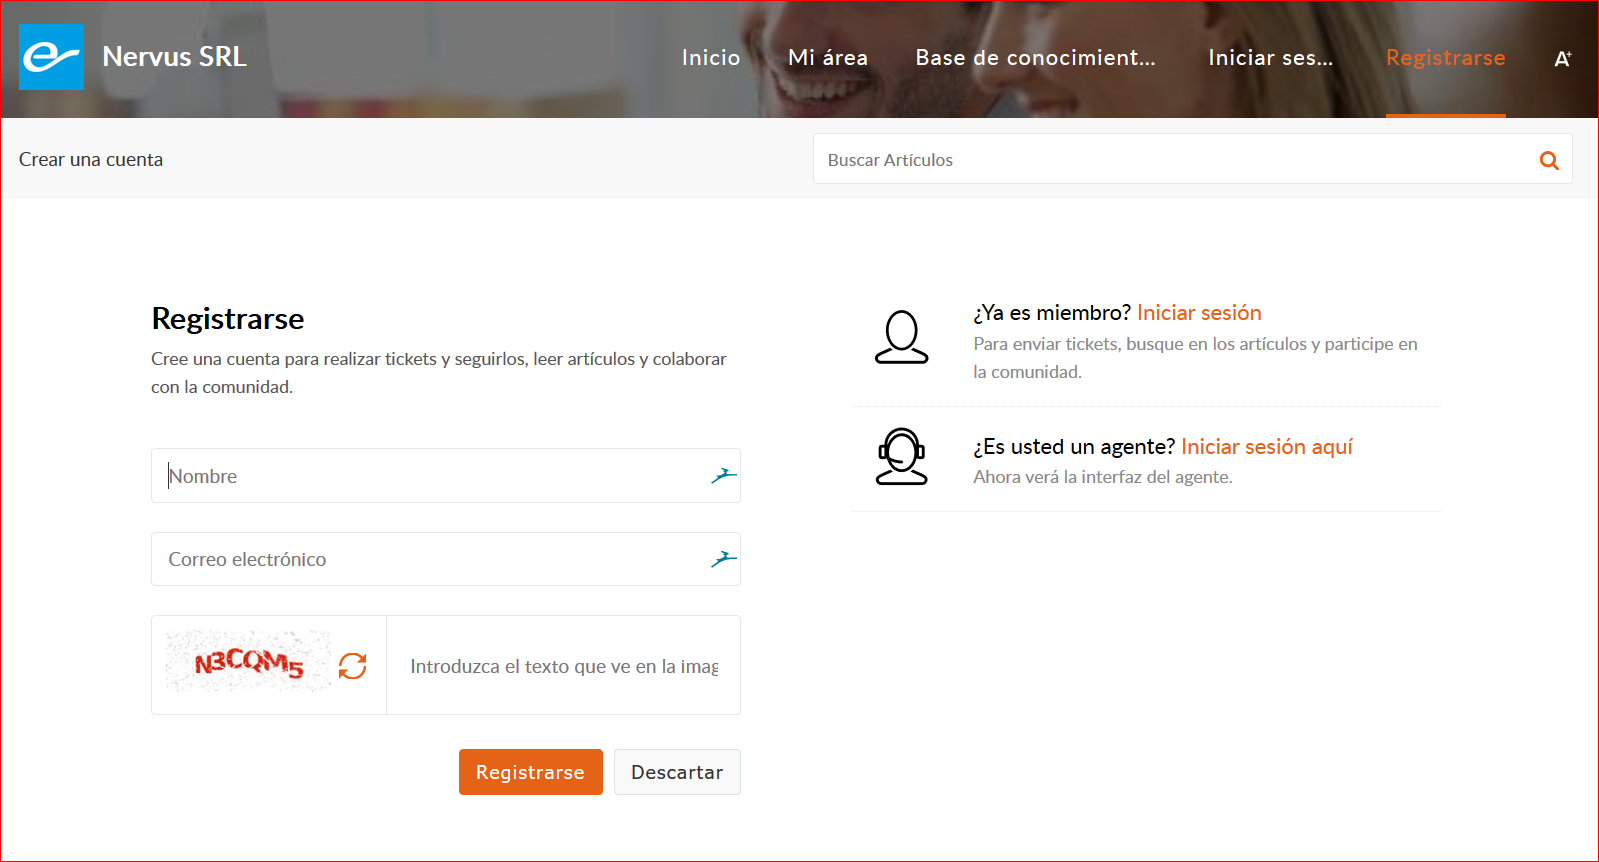The width and height of the screenshot is (1599, 862).
Task: Click the Nervus SRL title
Action: [174, 57]
